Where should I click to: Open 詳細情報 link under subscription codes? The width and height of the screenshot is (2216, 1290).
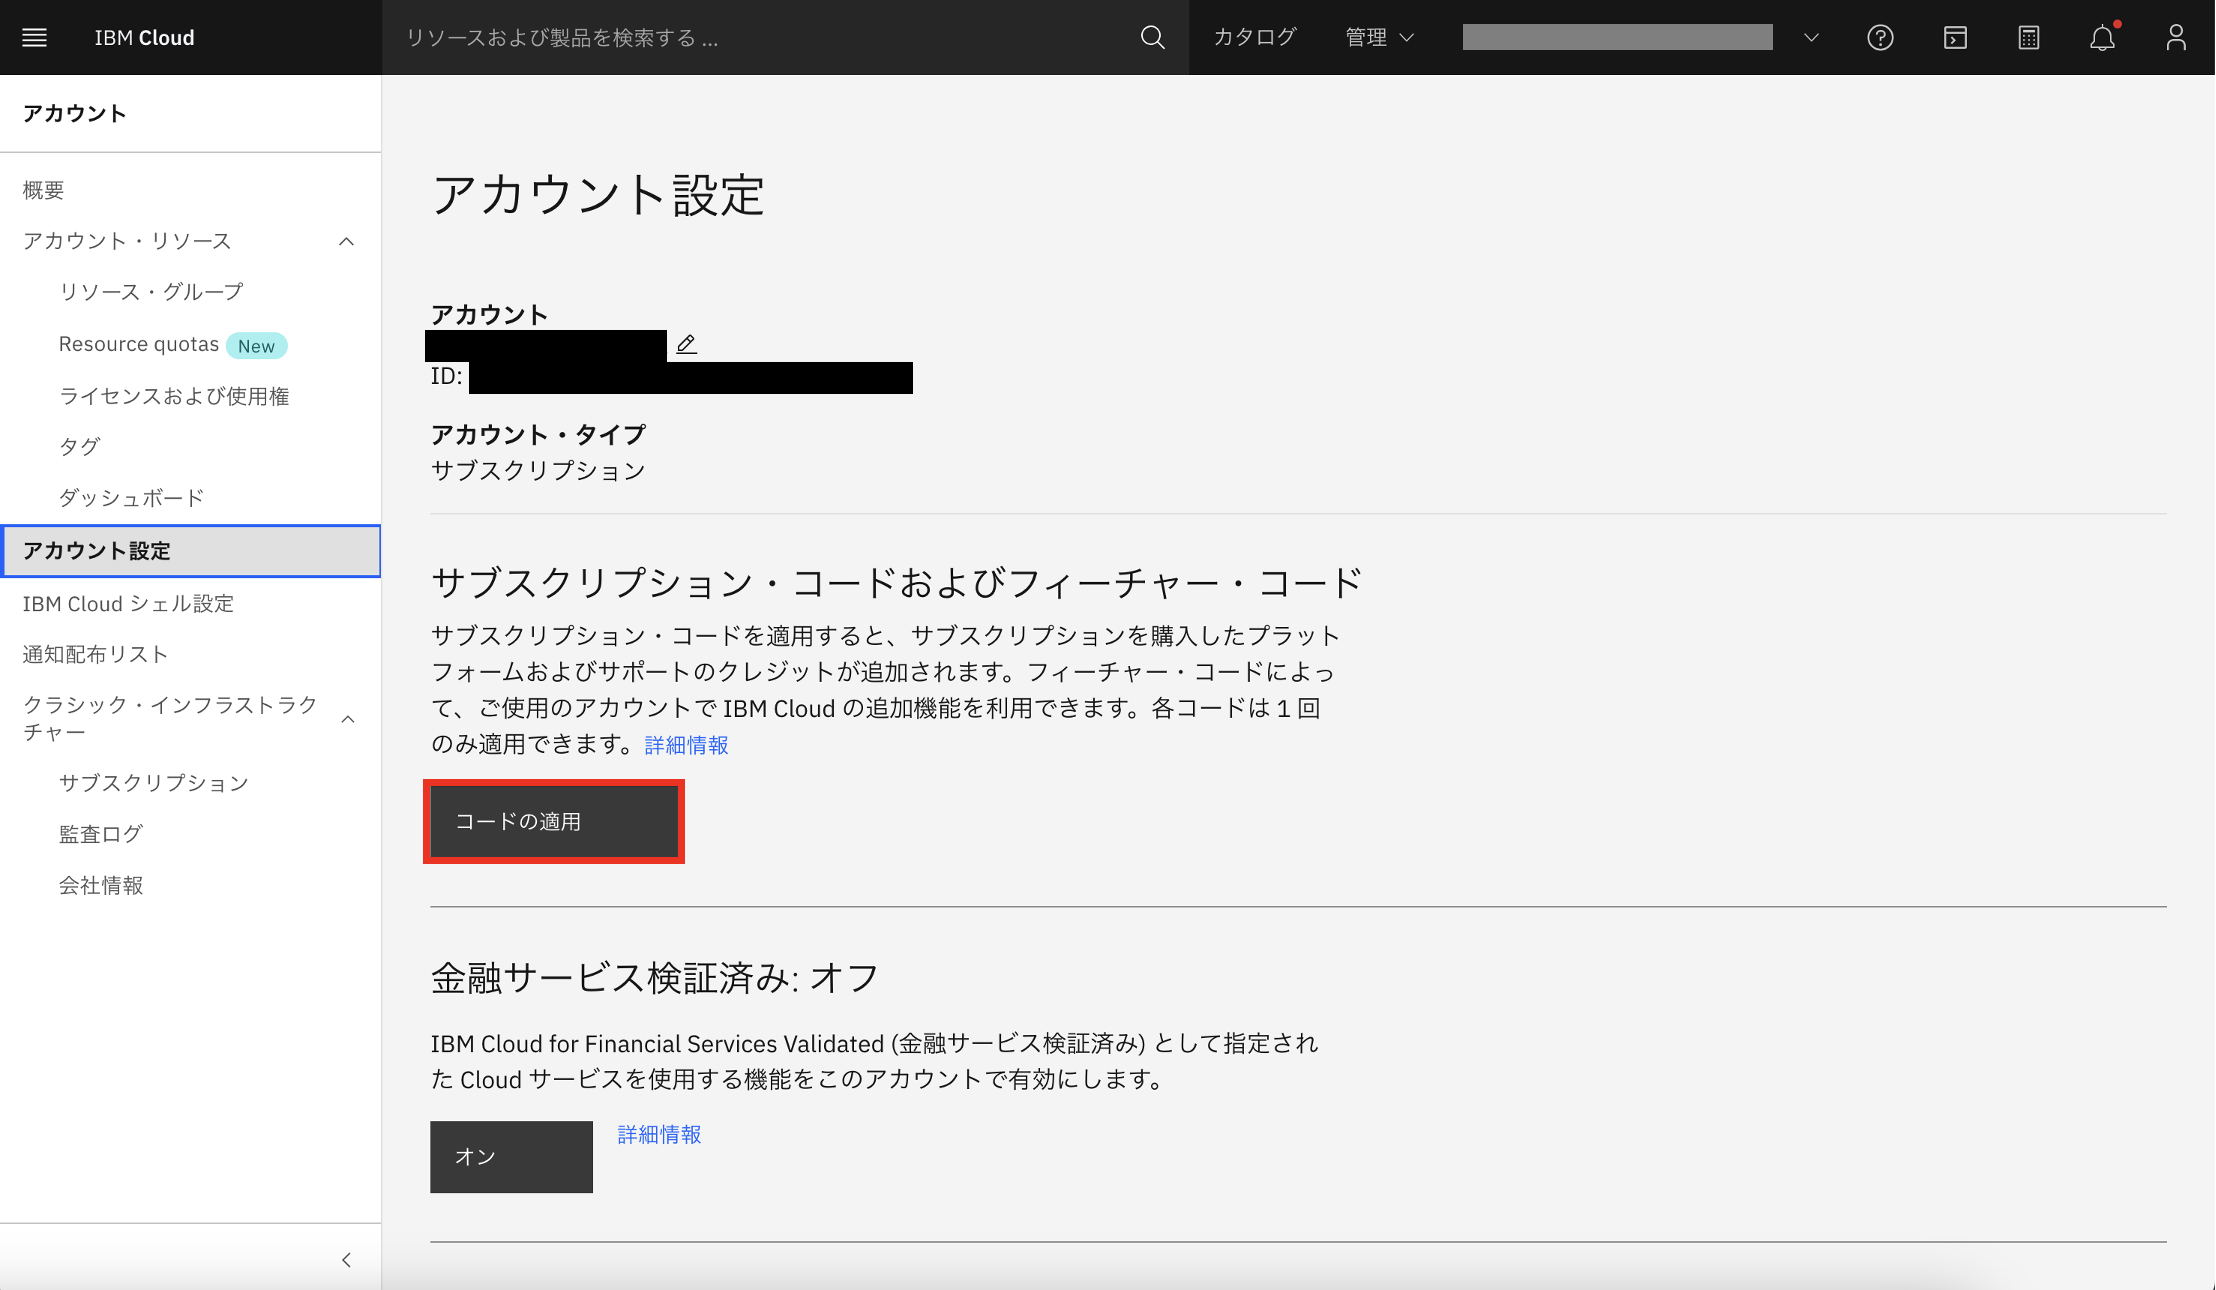tap(686, 745)
